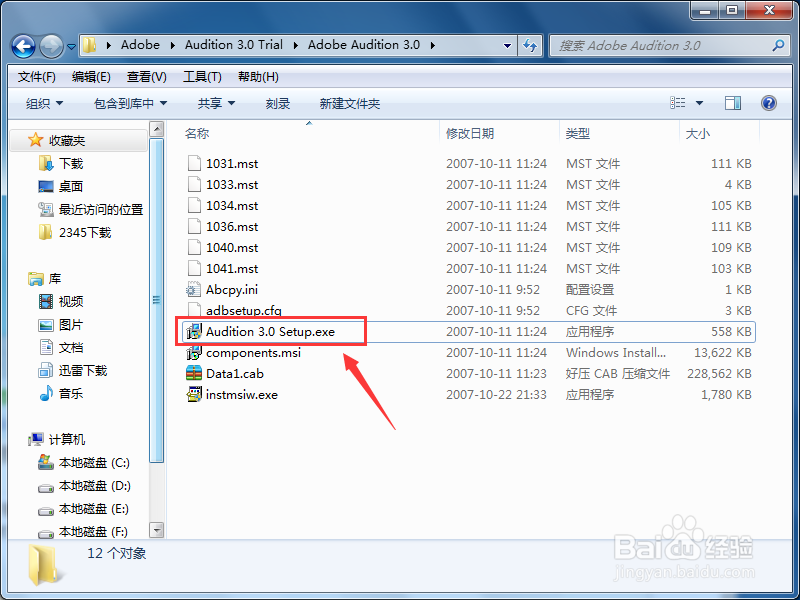The image size is (800, 600).
Task: Click the 刻录 toolbar button
Action: point(278,104)
